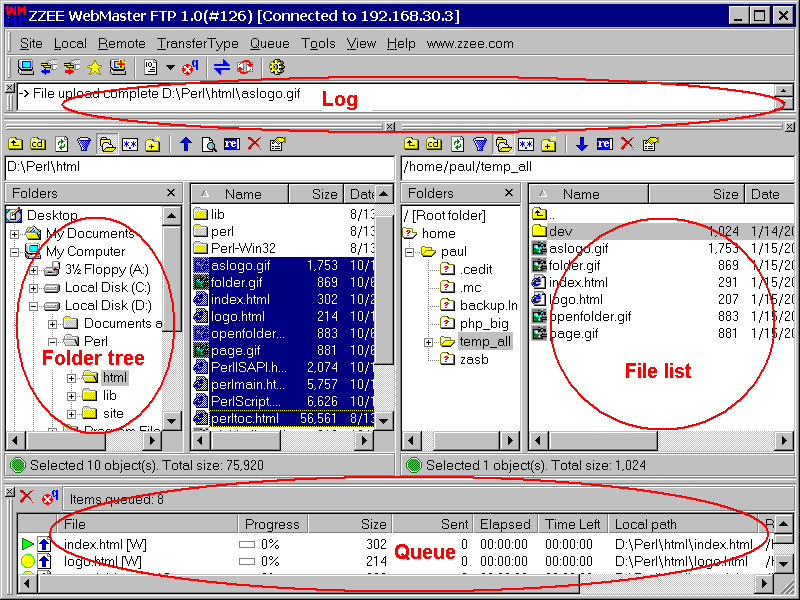800x600 pixels.
Task: Open the Local menu
Action: pyautogui.click(x=70, y=44)
